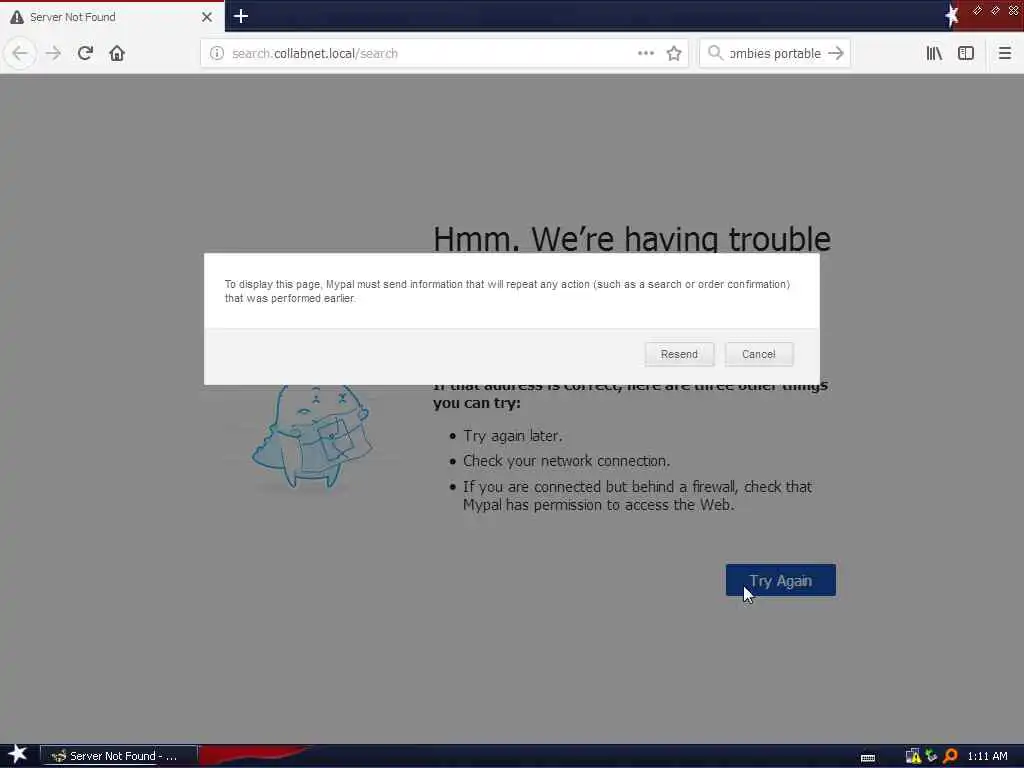
Task: Open a new tab with the plus button
Action: click(240, 16)
